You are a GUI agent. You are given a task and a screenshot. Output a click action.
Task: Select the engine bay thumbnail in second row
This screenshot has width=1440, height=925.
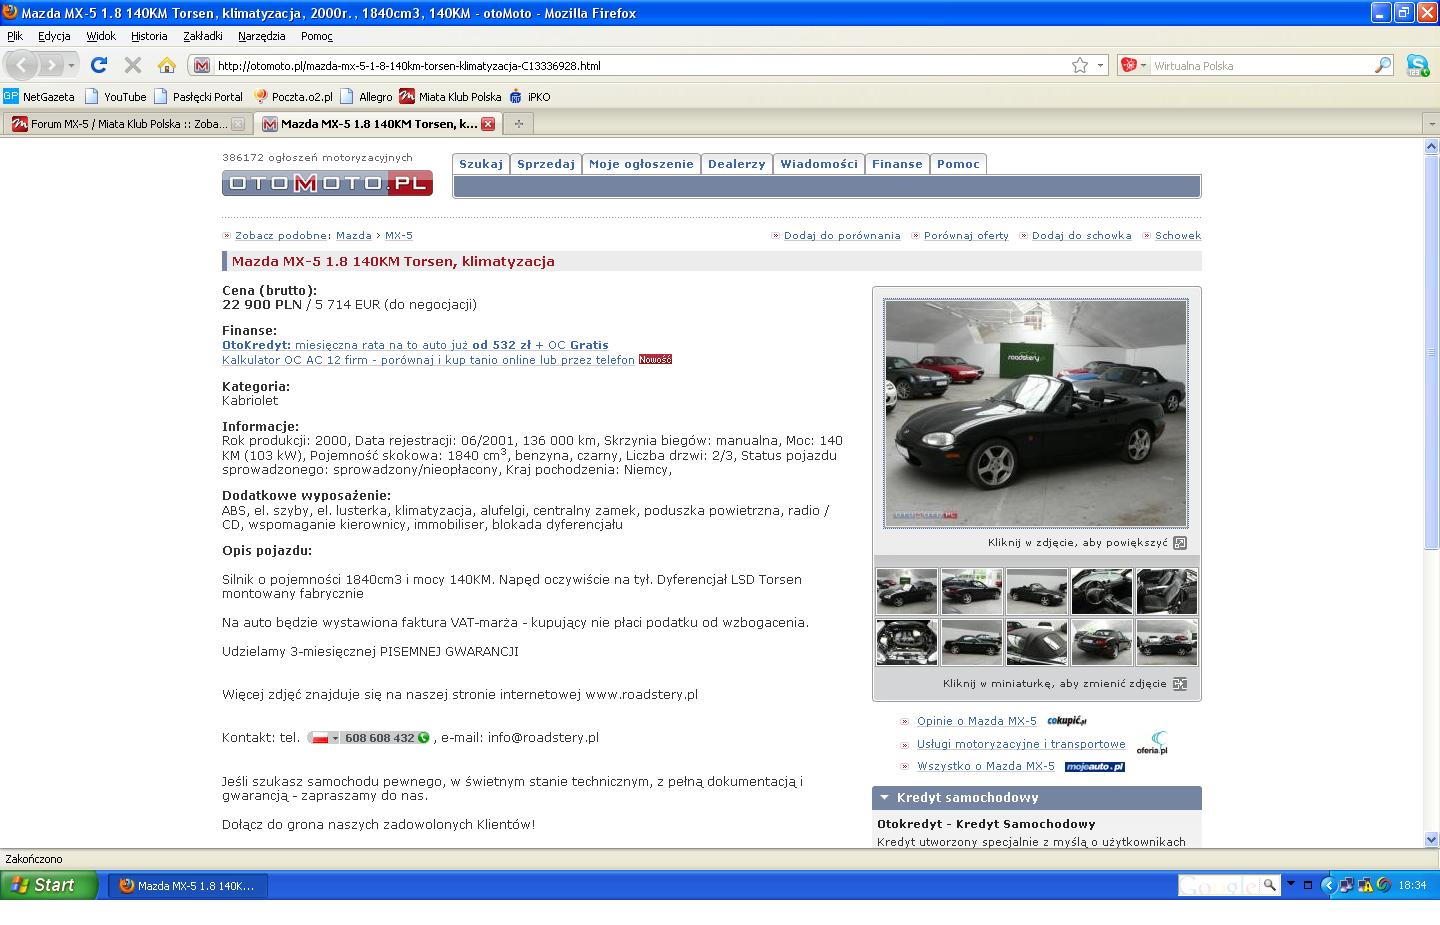(907, 642)
